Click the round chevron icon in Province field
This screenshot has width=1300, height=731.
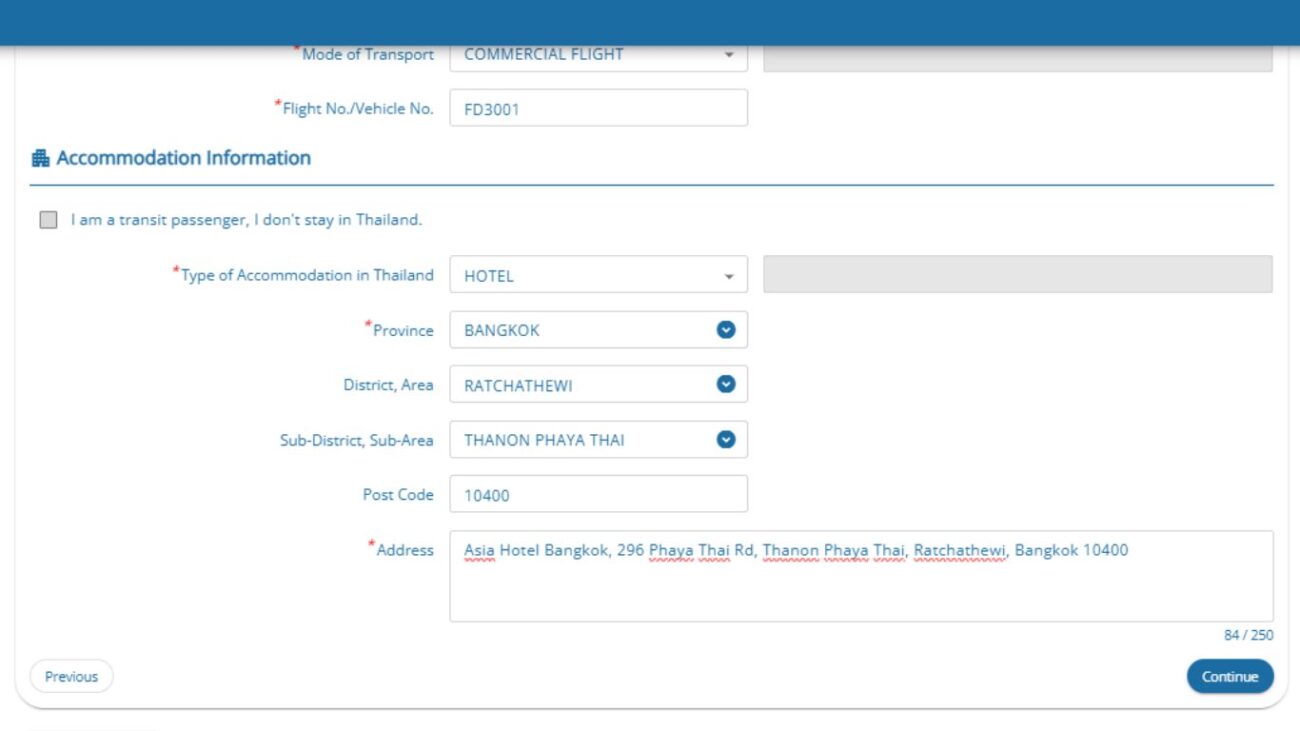point(726,330)
